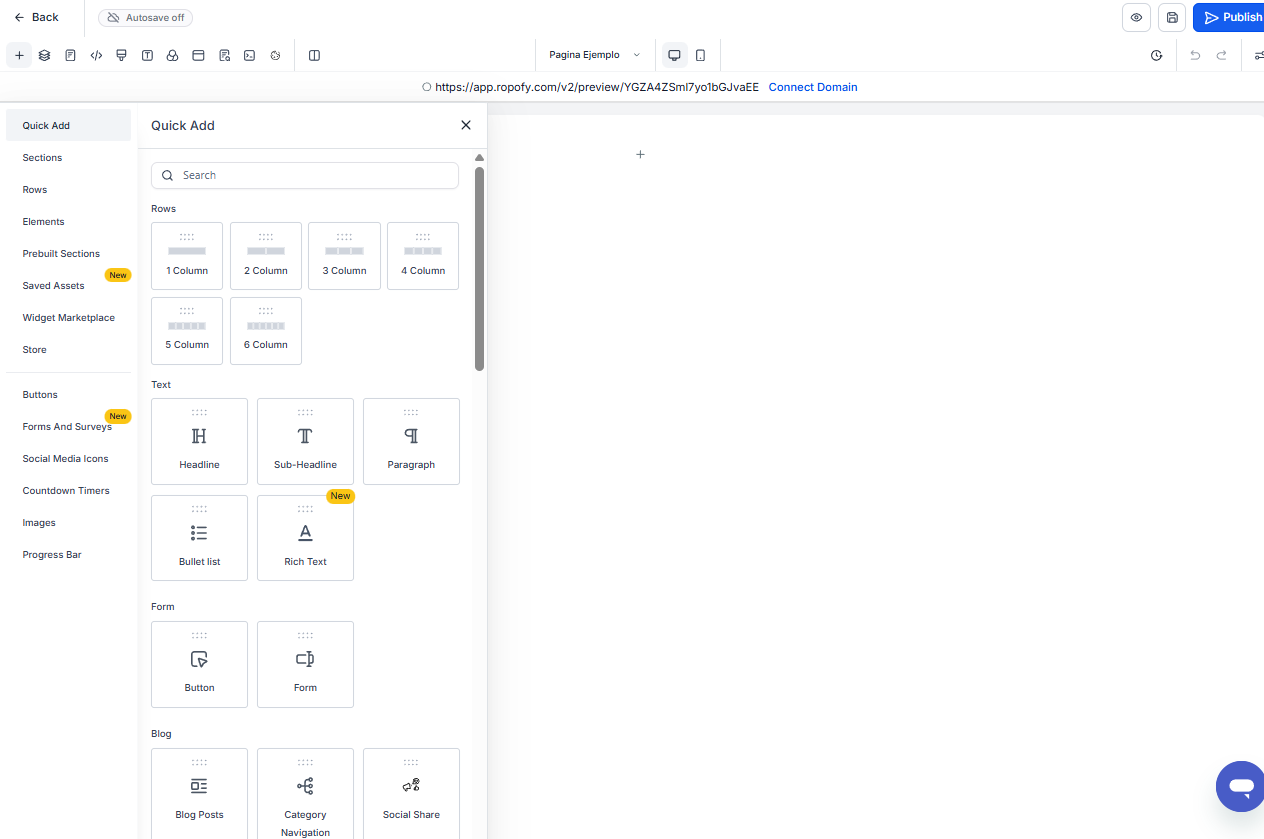Click the cookie consent icon in toolbar
The image size is (1264, 839).
coord(275,56)
